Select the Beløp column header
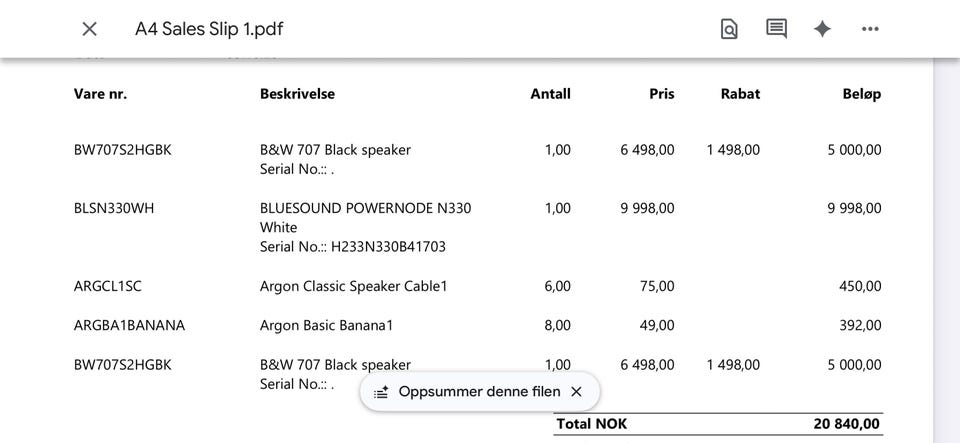This screenshot has width=960, height=443. click(x=861, y=94)
